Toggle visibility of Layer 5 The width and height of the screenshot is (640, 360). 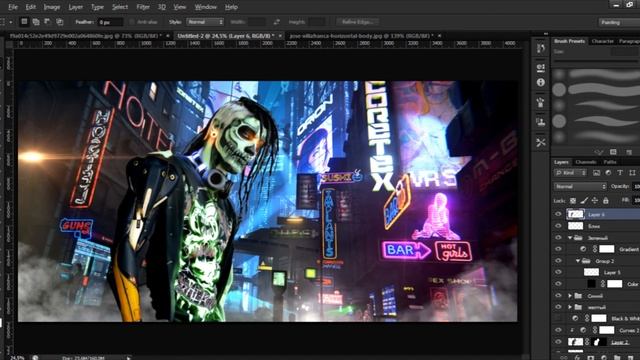click(x=558, y=272)
